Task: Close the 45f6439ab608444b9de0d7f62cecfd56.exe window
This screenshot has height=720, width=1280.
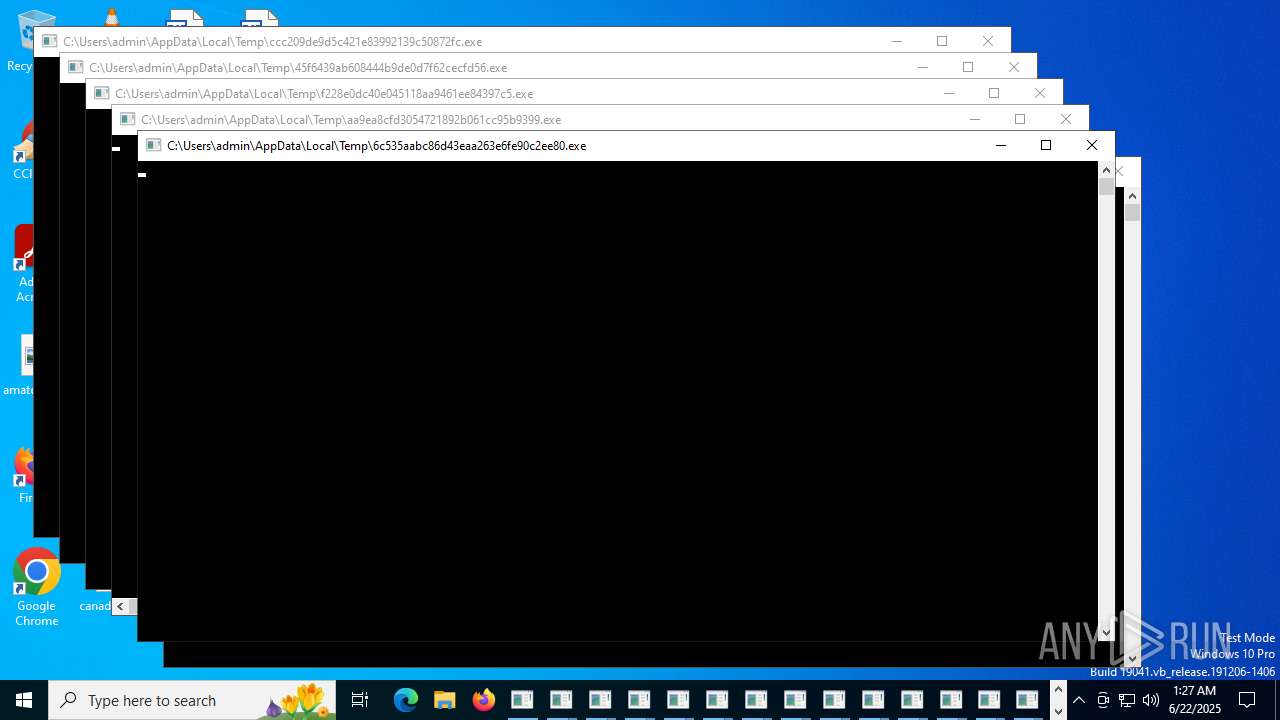Action: (1014, 67)
